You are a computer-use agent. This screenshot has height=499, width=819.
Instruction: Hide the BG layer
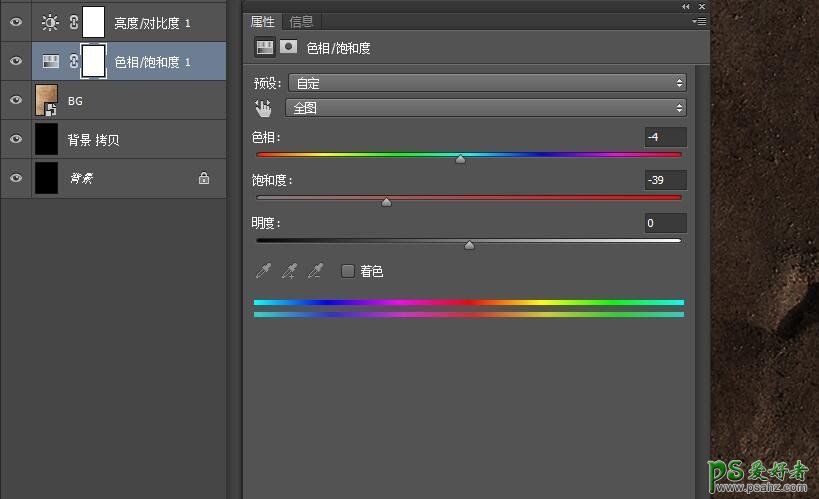(15, 100)
